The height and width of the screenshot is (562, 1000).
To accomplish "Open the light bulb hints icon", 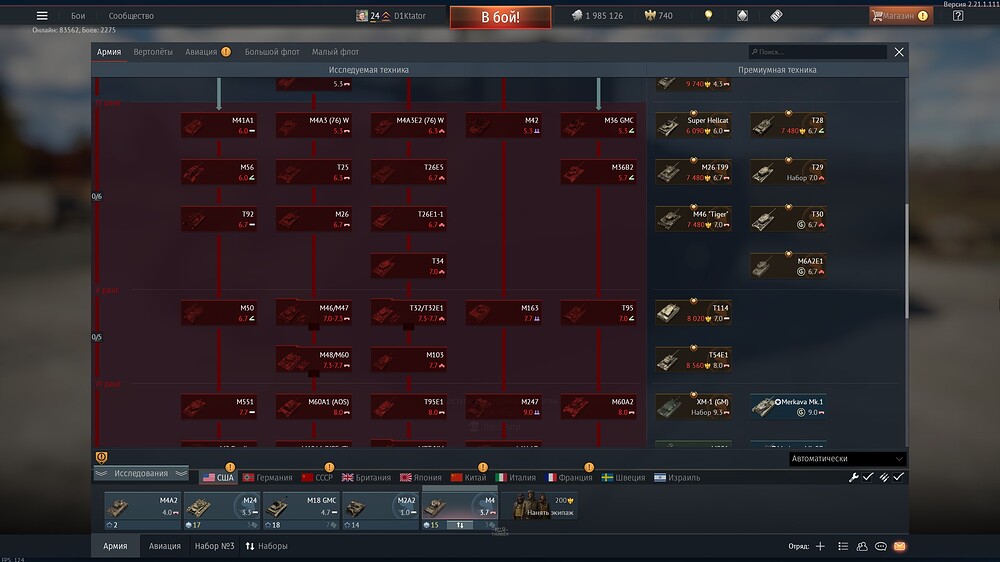I will [x=708, y=15].
